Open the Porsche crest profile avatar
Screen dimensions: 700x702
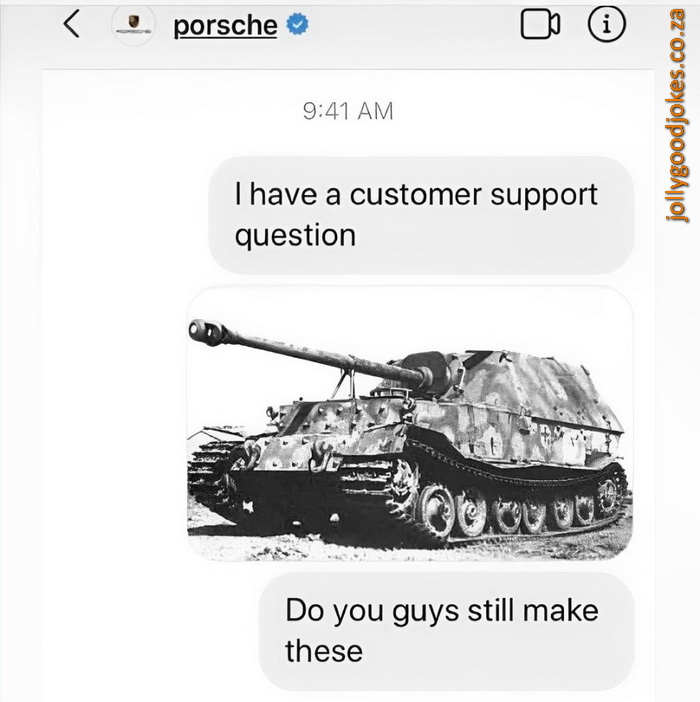coord(133,24)
